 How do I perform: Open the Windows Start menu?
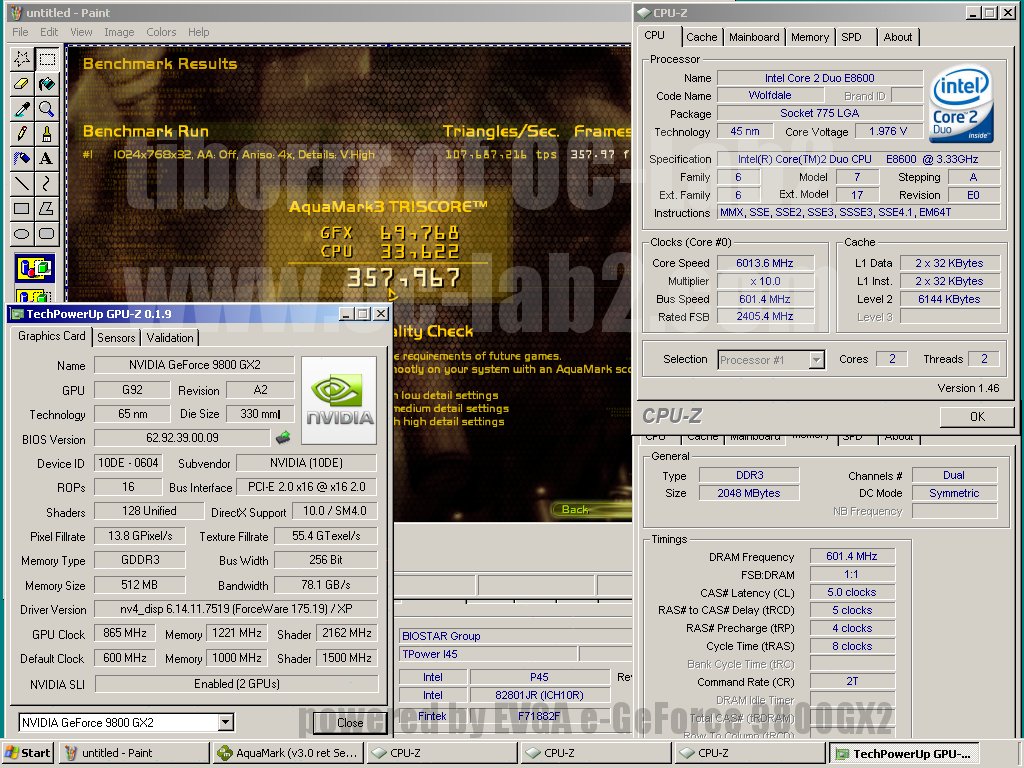coord(28,753)
